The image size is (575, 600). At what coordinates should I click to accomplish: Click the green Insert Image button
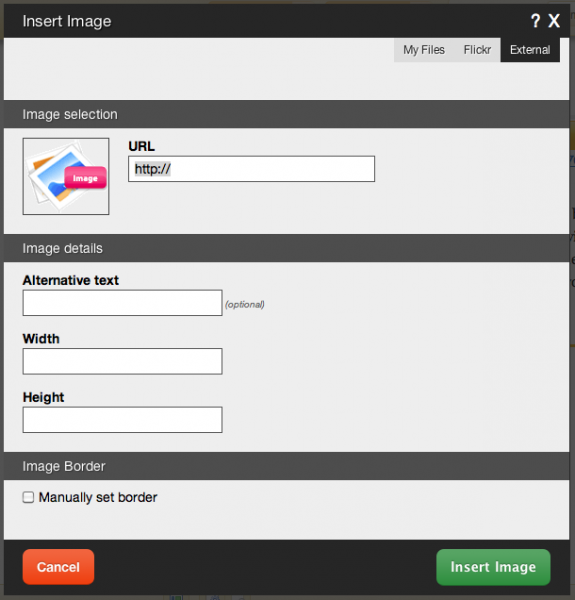(x=493, y=567)
